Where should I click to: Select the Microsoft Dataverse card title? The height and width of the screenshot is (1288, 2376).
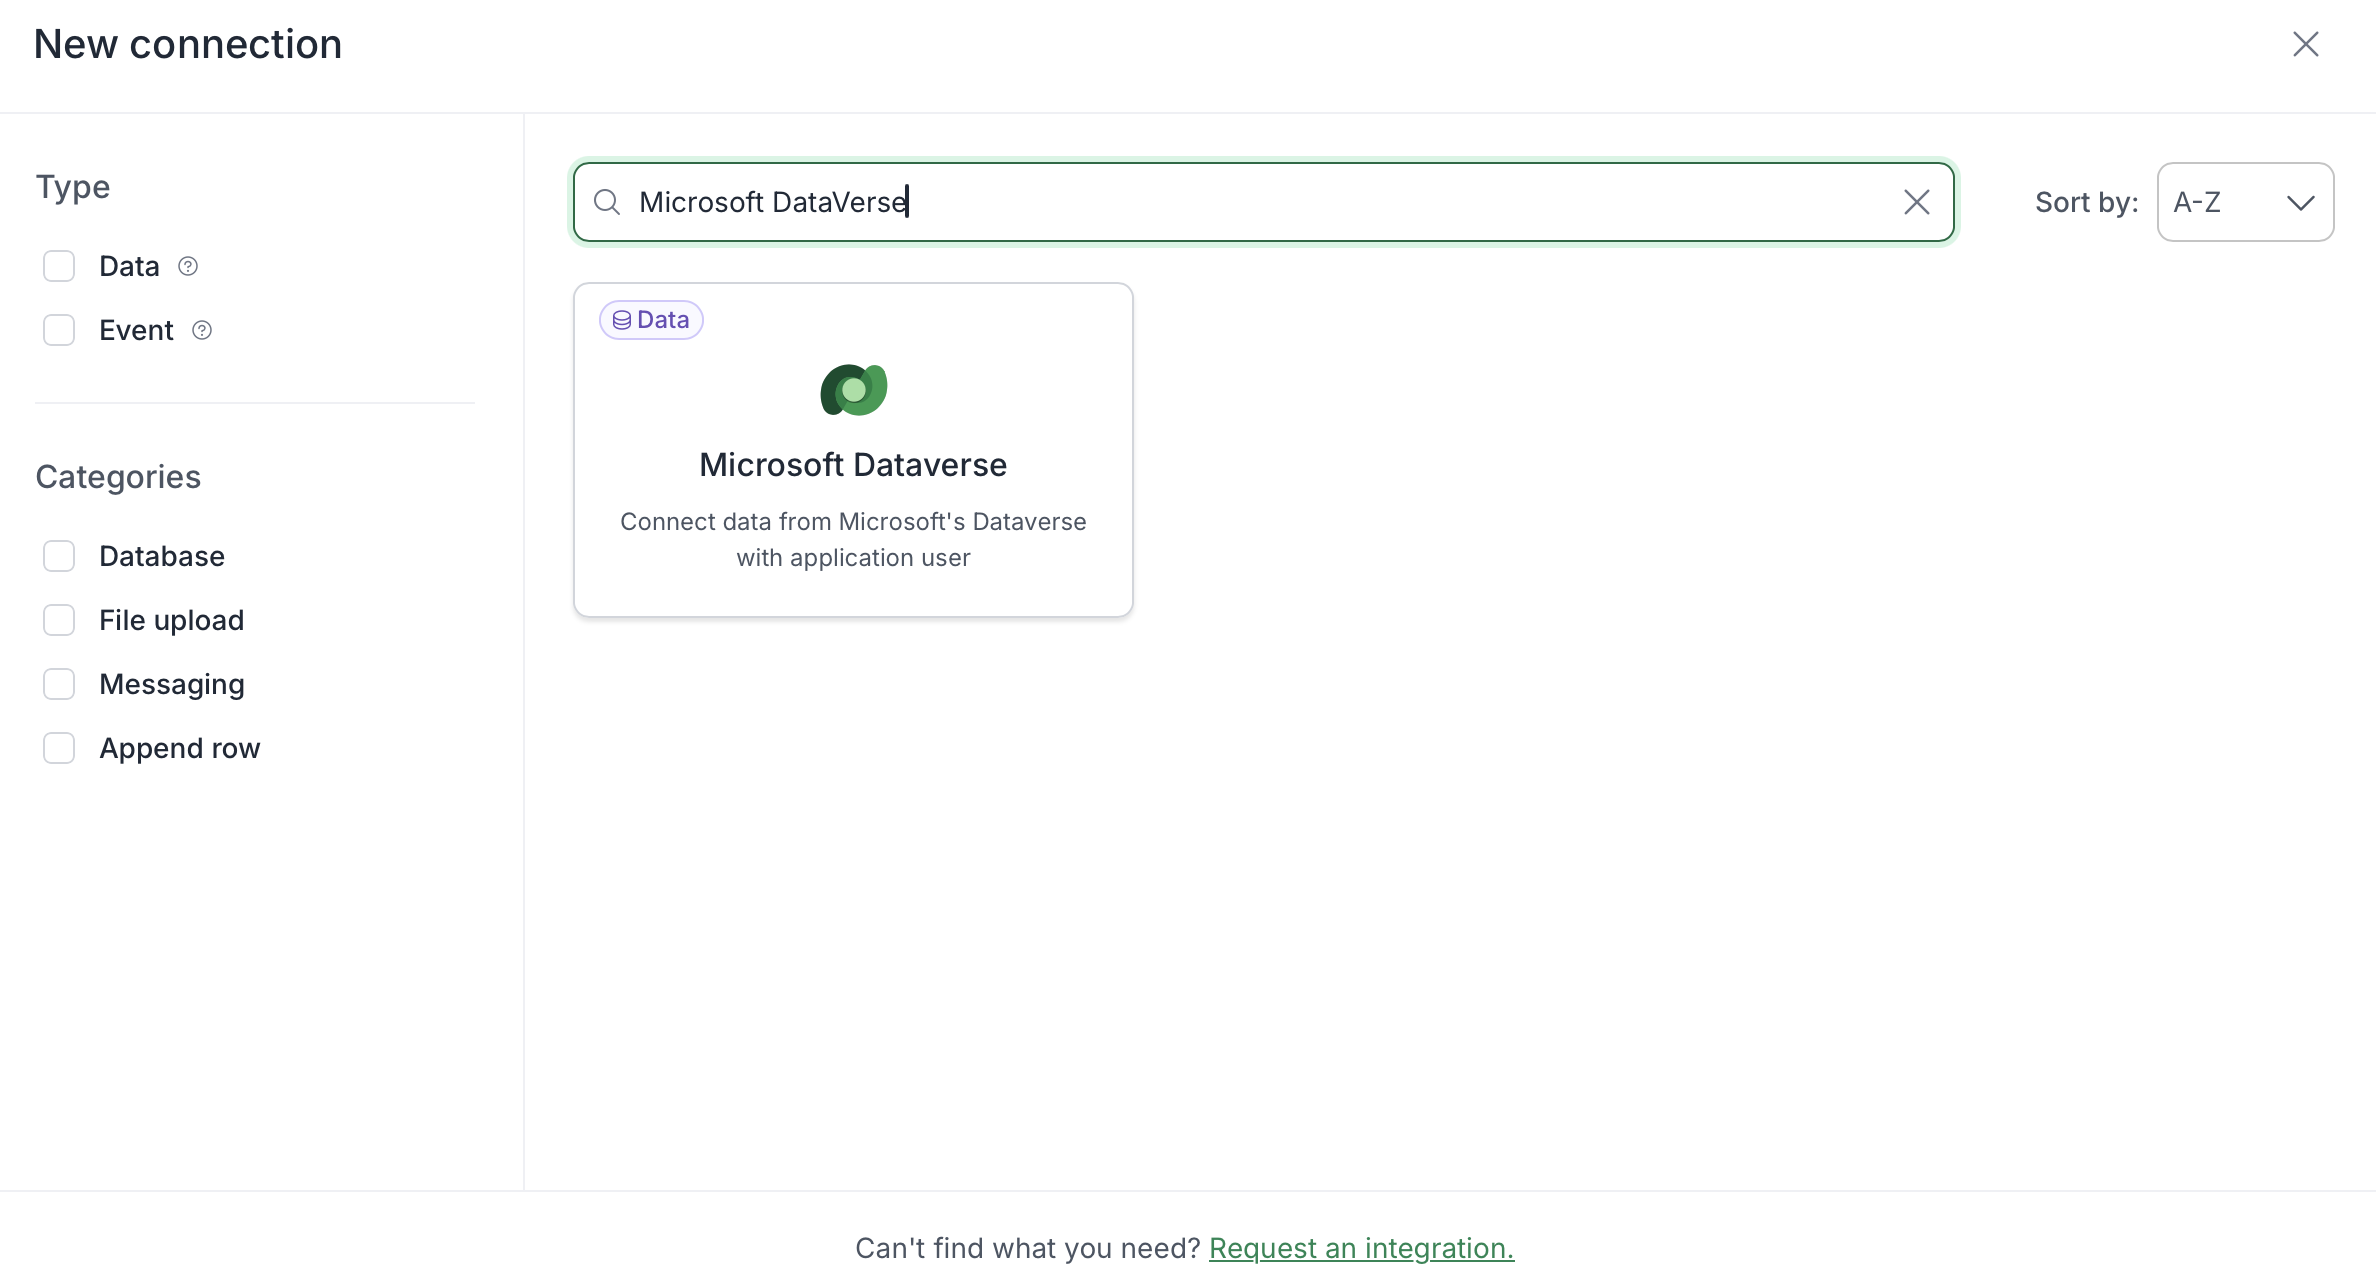click(x=853, y=465)
